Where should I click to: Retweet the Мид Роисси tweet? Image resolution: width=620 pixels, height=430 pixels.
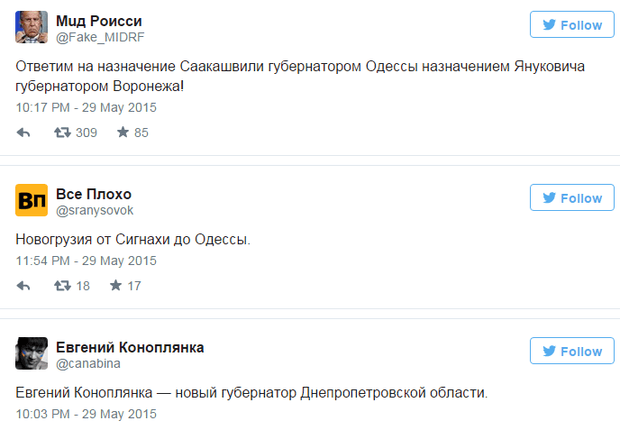tap(62, 132)
